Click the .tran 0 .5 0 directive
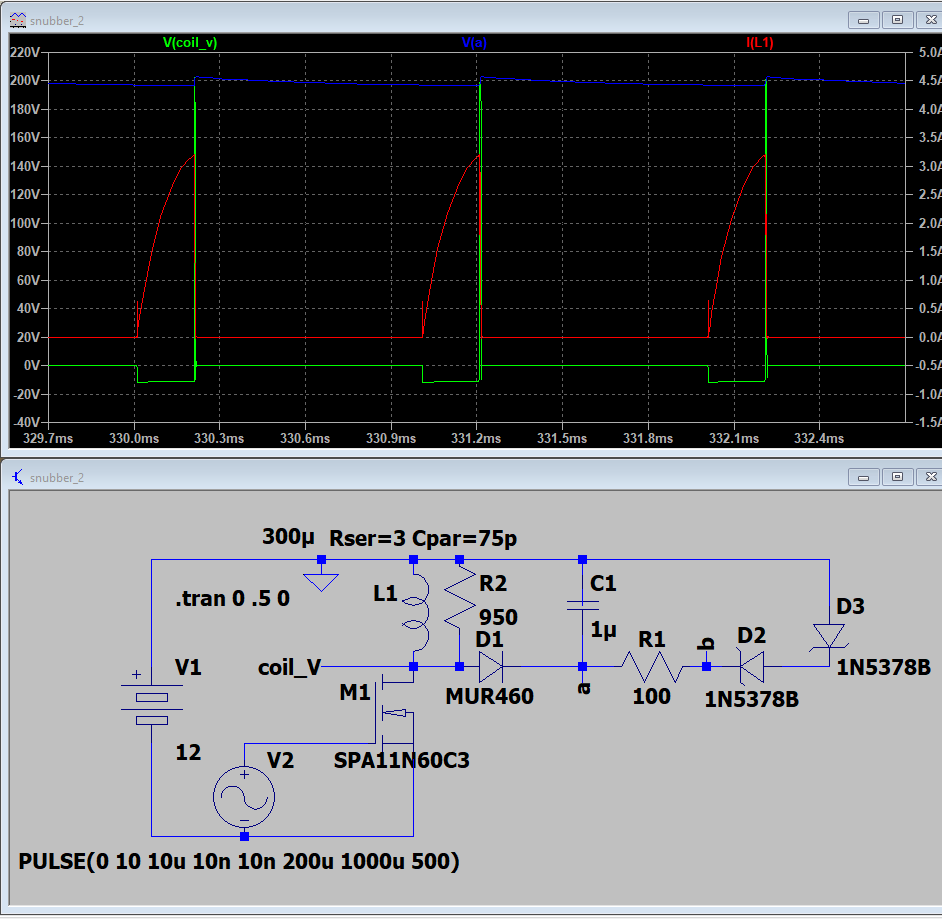The width and height of the screenshot is (942, 919). pyautogui.click(x=232, y=600)
